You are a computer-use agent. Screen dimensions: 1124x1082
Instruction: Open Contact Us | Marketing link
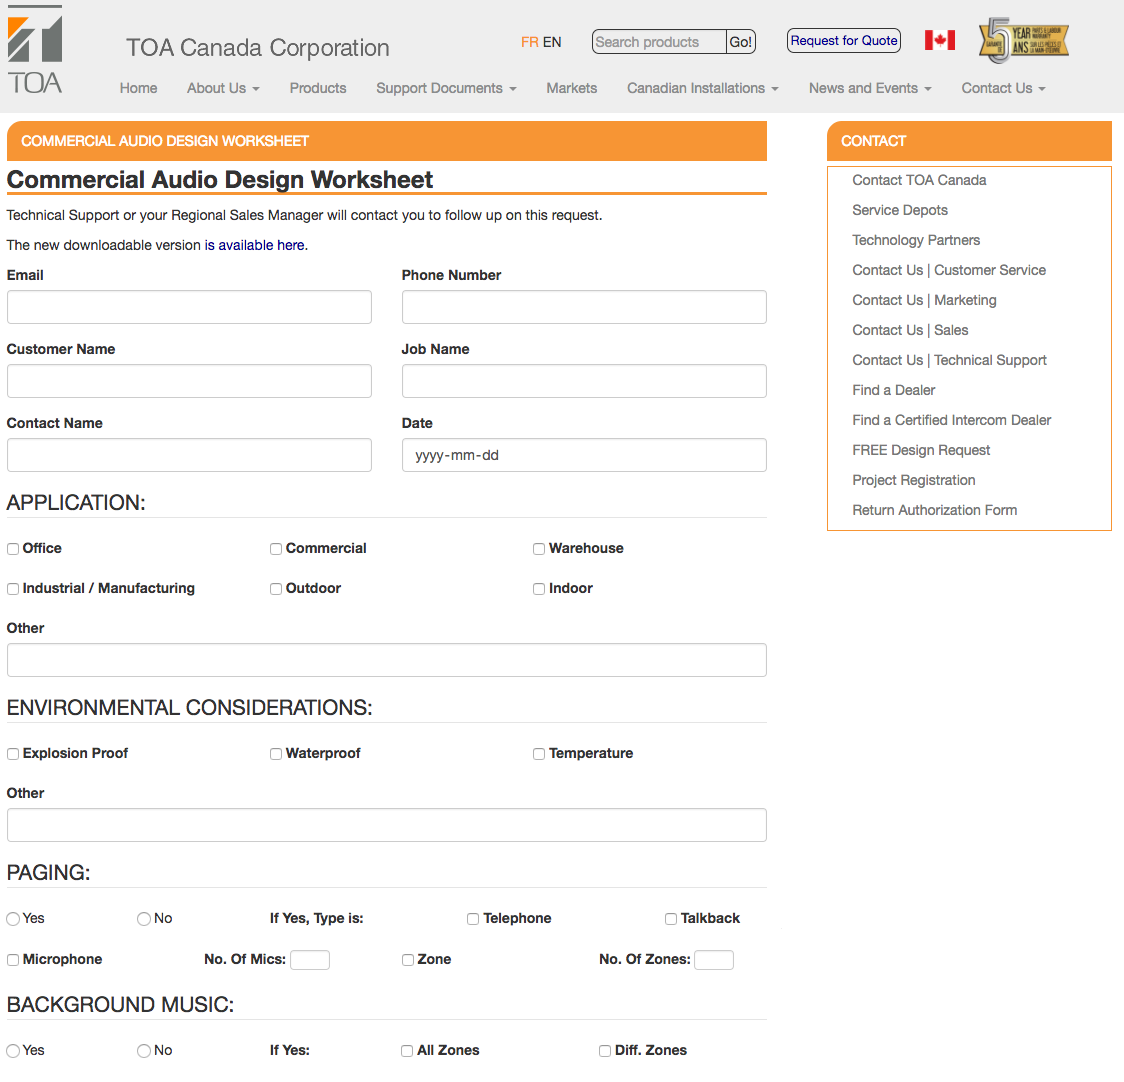point(924,300)
